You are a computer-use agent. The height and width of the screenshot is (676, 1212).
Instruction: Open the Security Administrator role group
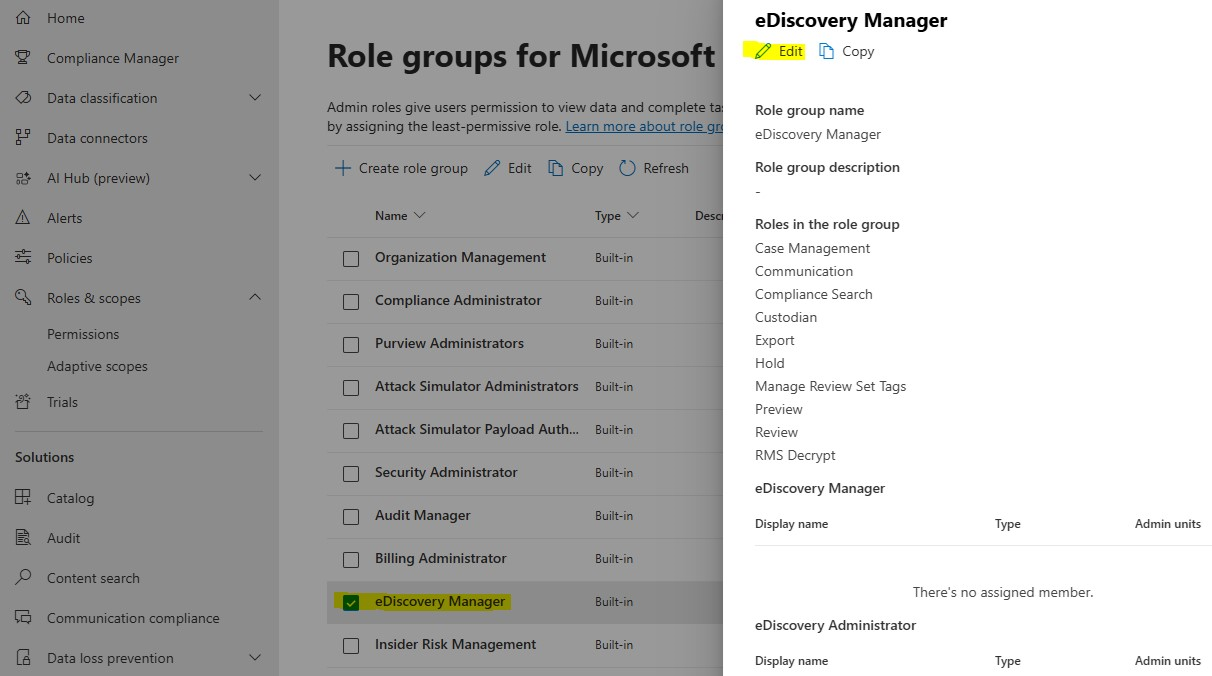tap(446, 472)
